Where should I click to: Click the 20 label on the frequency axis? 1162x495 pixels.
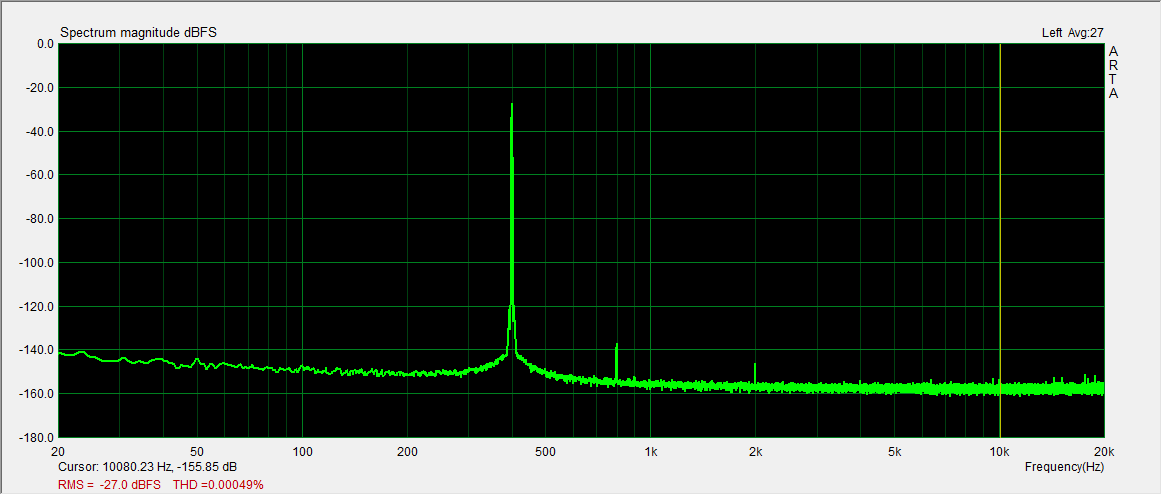pyautogui.click(x=58, y=451)
